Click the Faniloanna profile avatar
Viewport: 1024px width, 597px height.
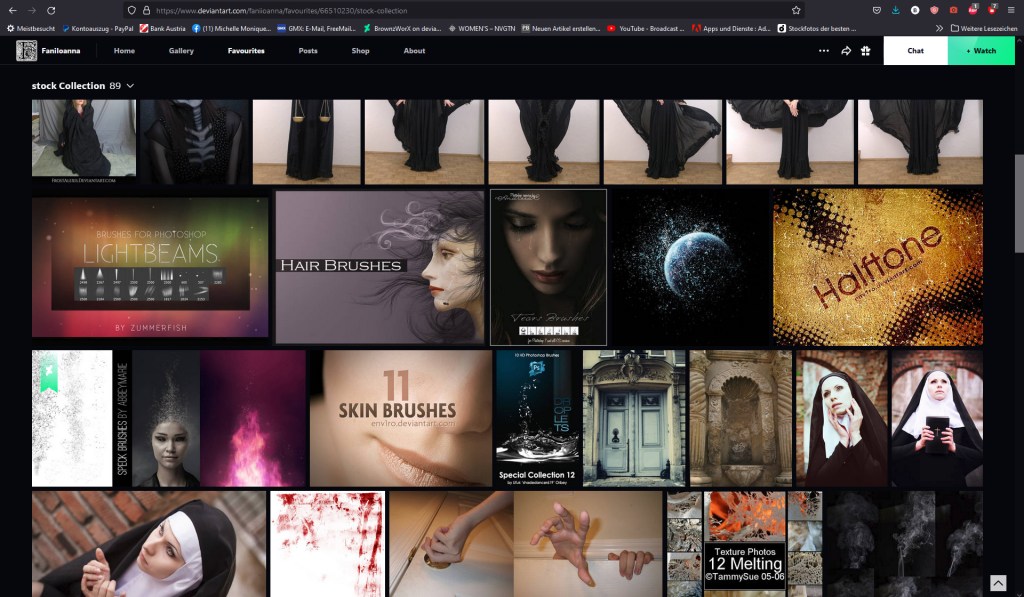[26, 50]
